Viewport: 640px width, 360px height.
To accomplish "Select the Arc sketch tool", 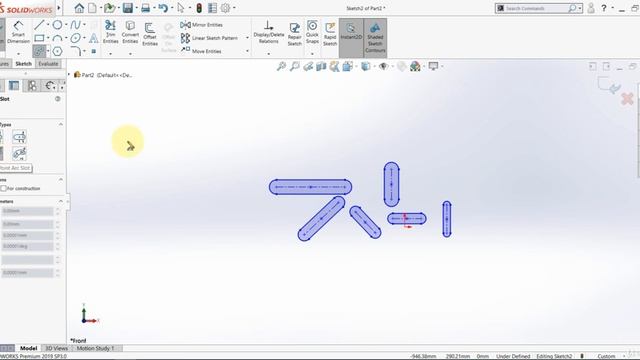I will [57, 38].
